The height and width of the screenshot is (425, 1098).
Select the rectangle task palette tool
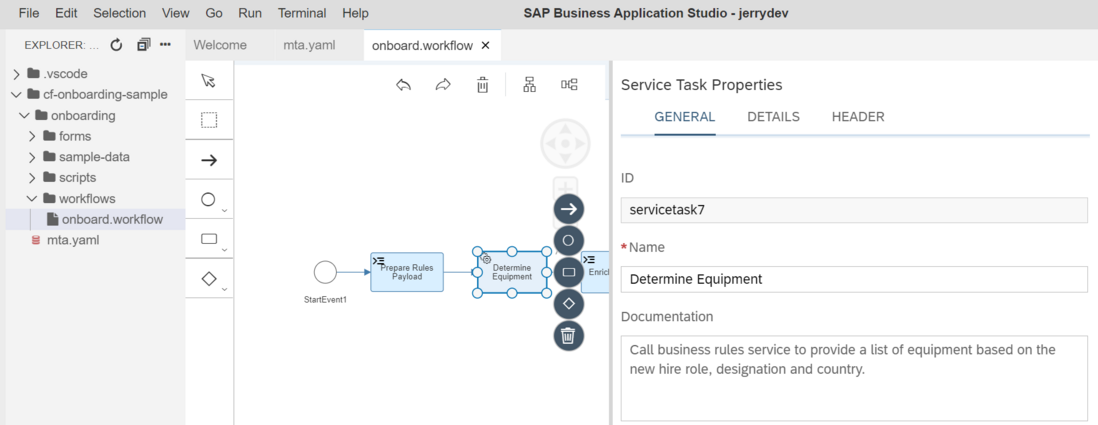click(208, 239)
